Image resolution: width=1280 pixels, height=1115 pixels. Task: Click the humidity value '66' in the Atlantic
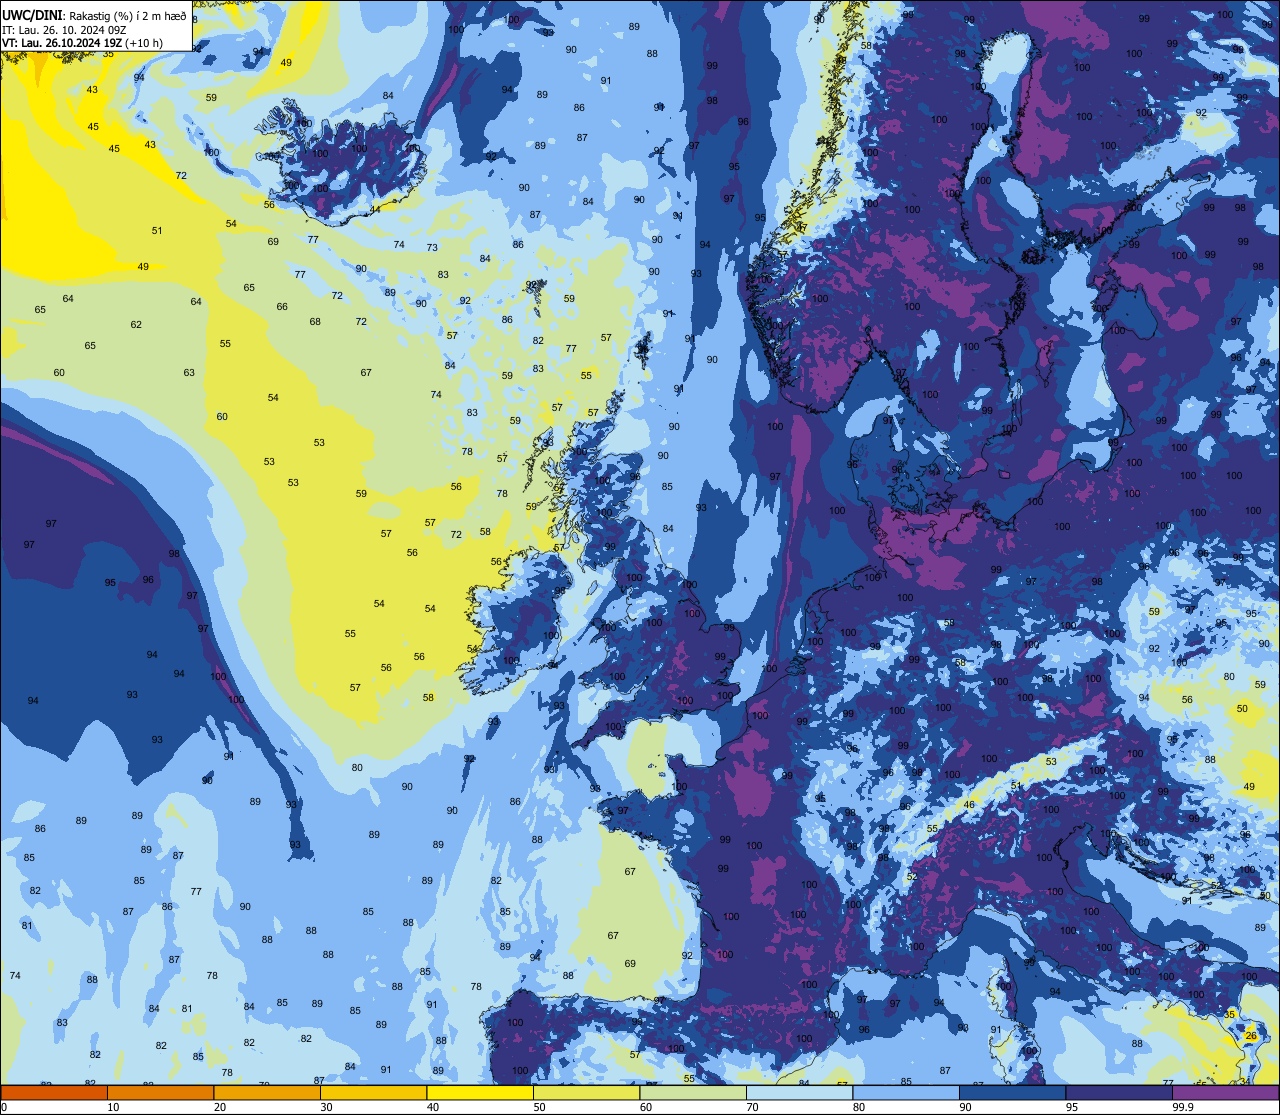click(282, 306)
